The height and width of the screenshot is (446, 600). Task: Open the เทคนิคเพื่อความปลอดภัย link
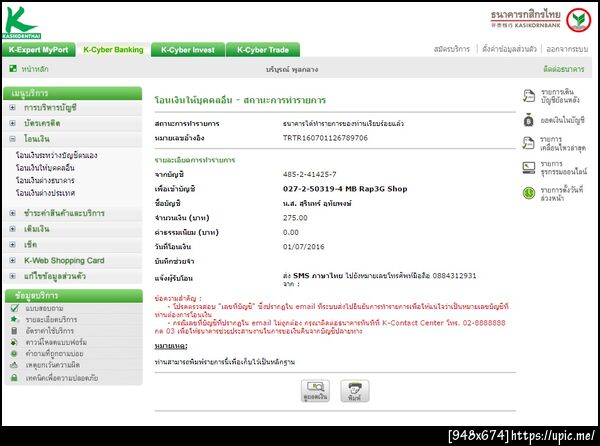pos(62,378)
